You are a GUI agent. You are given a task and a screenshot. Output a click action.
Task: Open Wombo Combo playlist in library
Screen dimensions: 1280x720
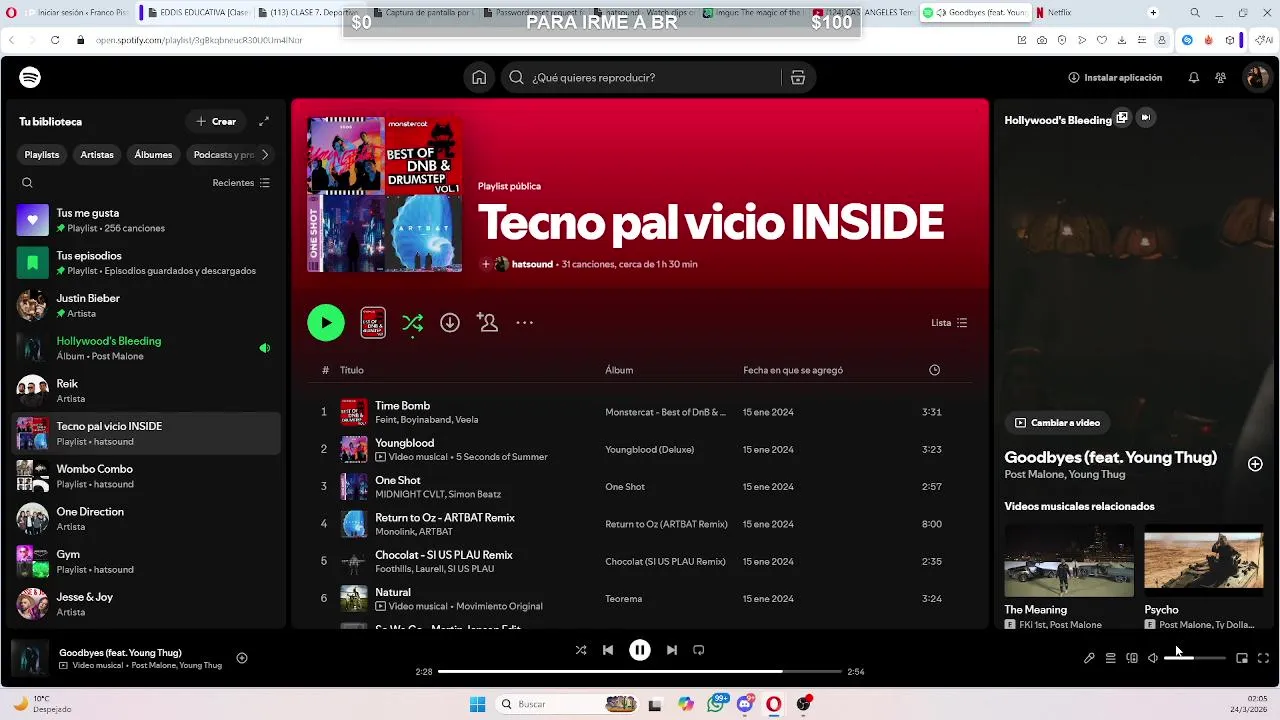click(146, 476)
